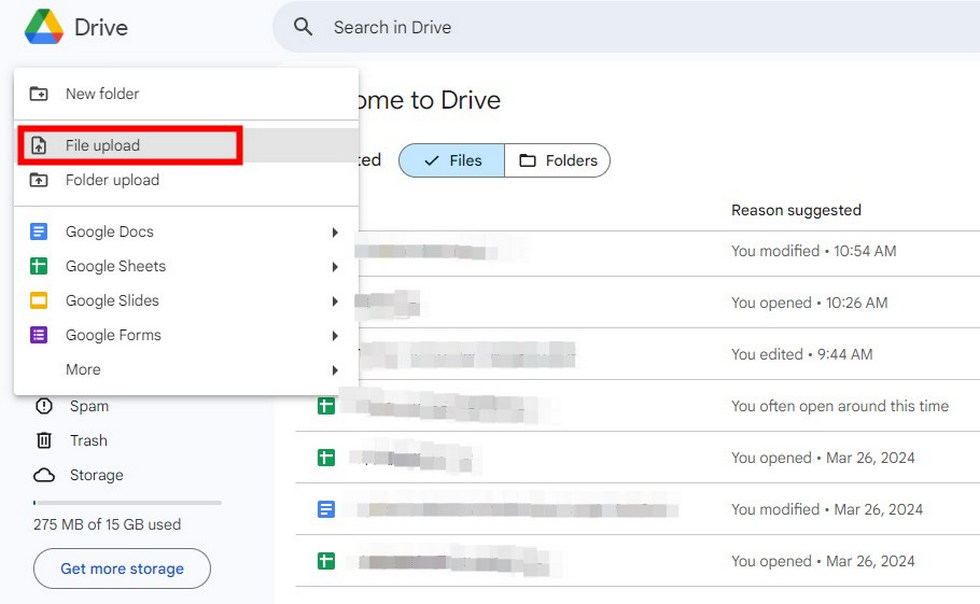Switch to the Folders filter toggle

558,161
